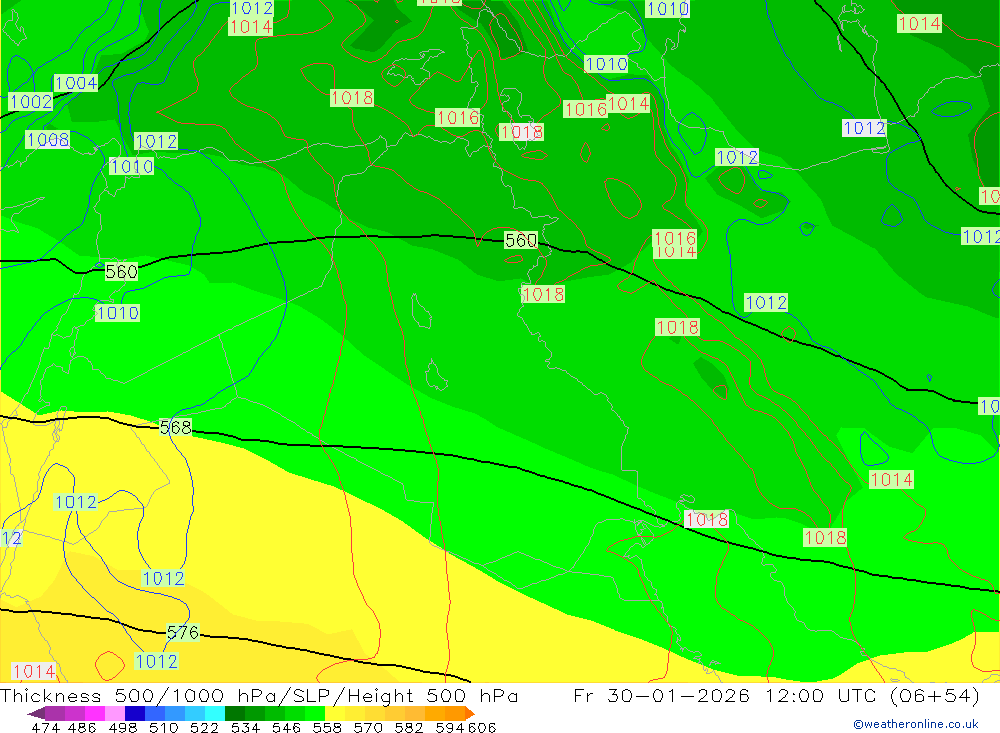Screen dimensions: 1000x733
Task: Click the 568 height contour label
Action: coord(175,427)
